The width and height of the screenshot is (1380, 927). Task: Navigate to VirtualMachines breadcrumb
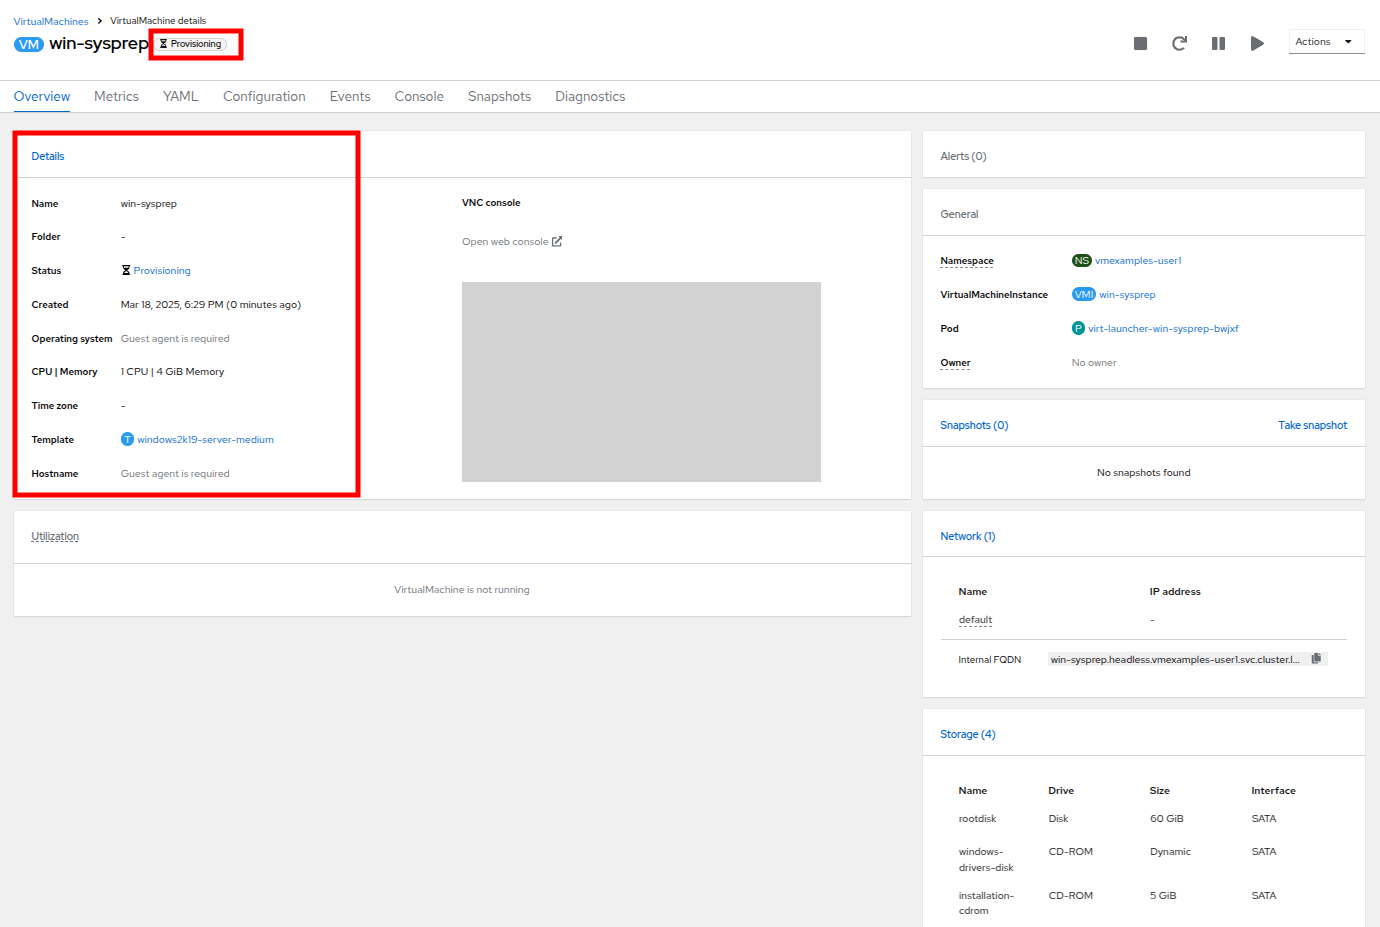click(x=51, y=21)
